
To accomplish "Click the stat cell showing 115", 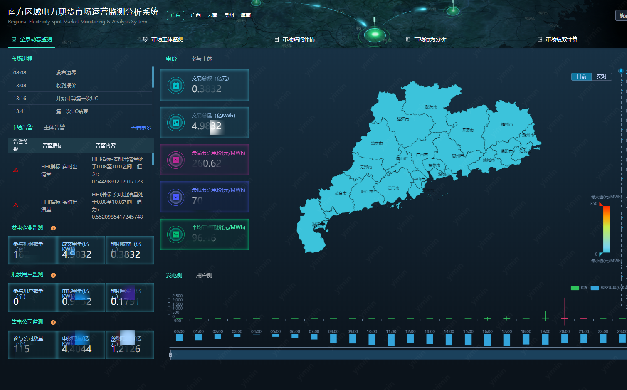I will point(32,344).
